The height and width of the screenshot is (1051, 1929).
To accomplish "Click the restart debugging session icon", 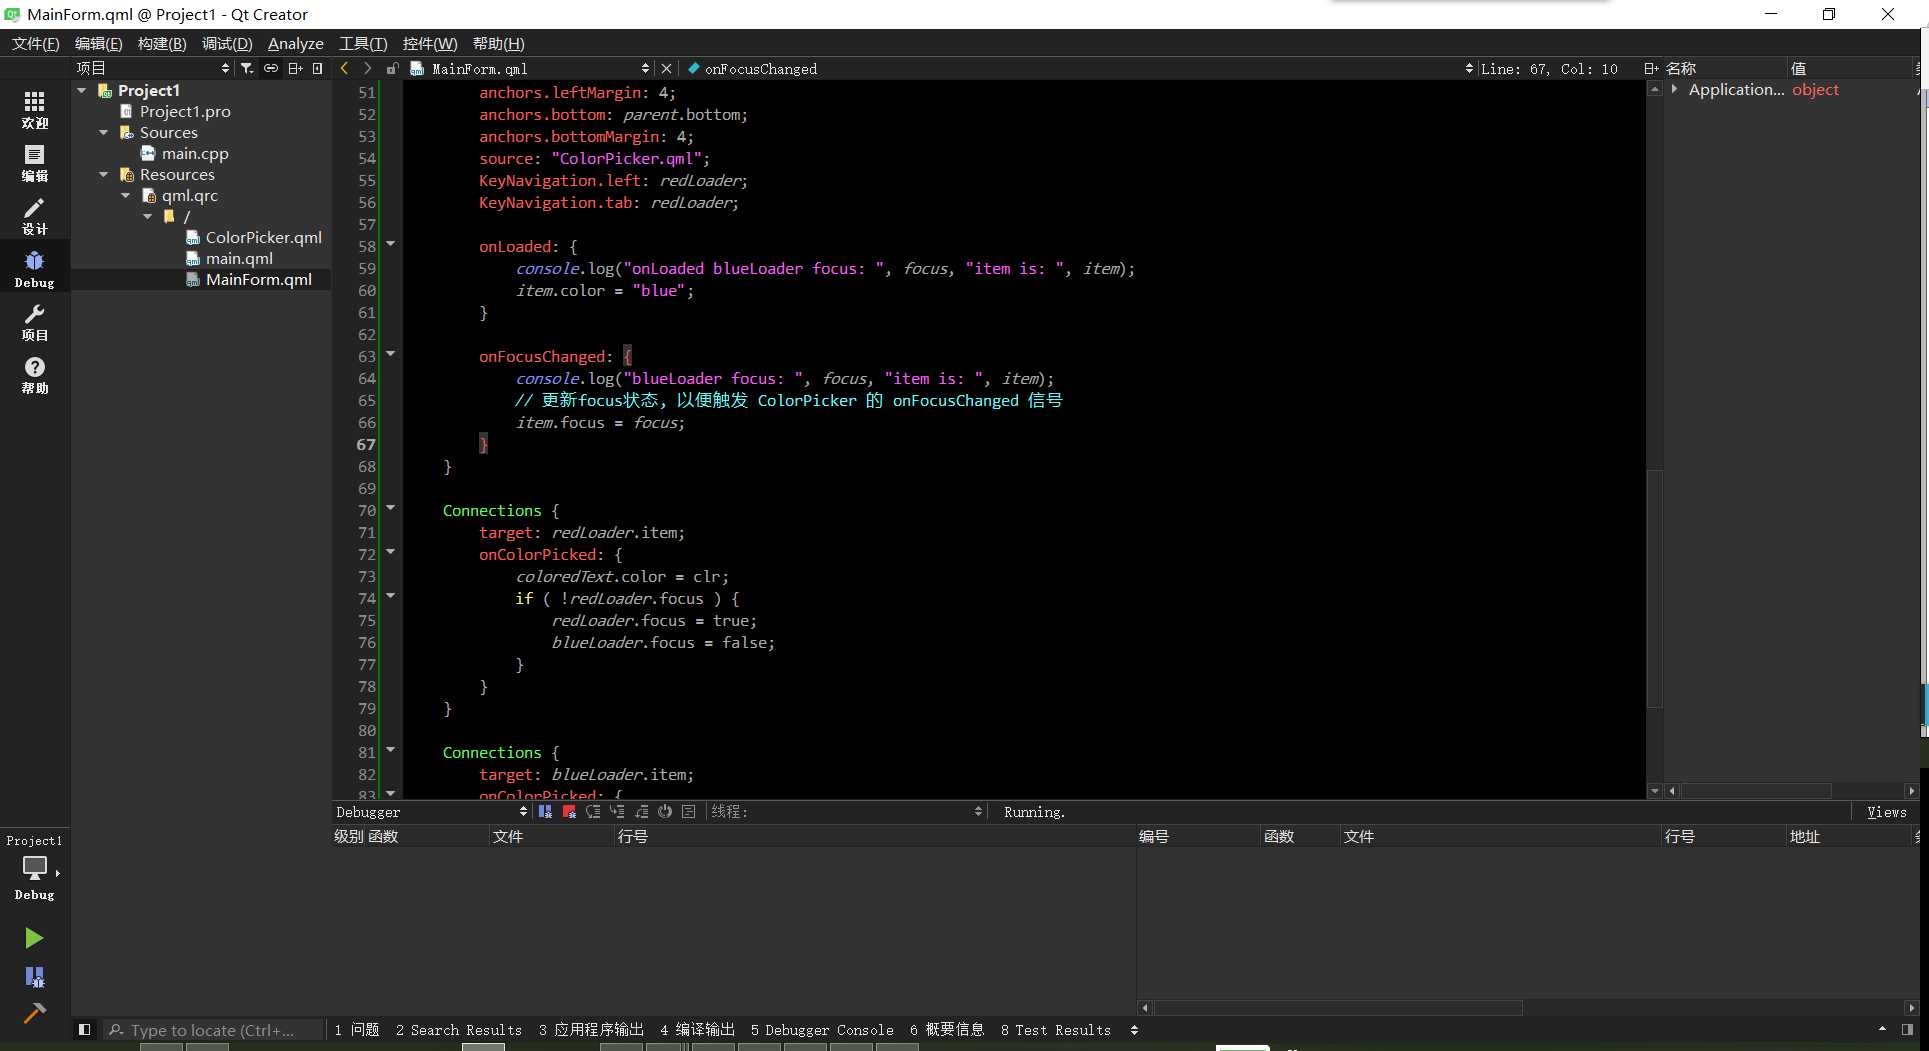I will click(x=665, y=812).
